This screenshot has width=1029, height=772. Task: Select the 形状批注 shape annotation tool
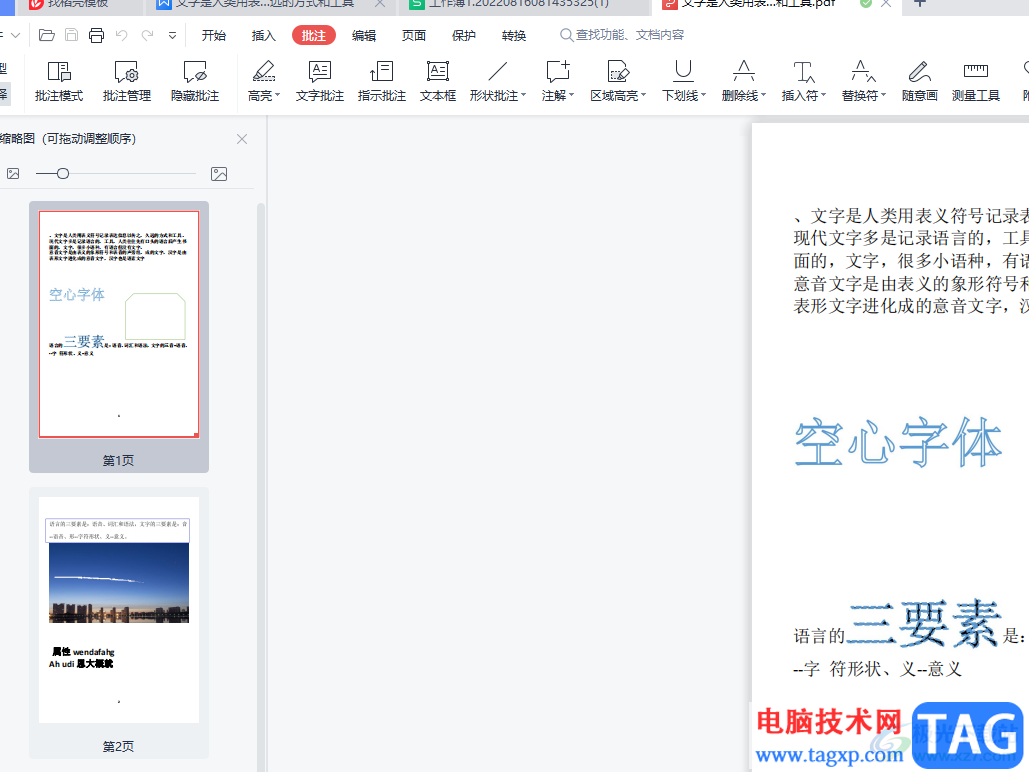pyautogui.click(x=495, y=81)
